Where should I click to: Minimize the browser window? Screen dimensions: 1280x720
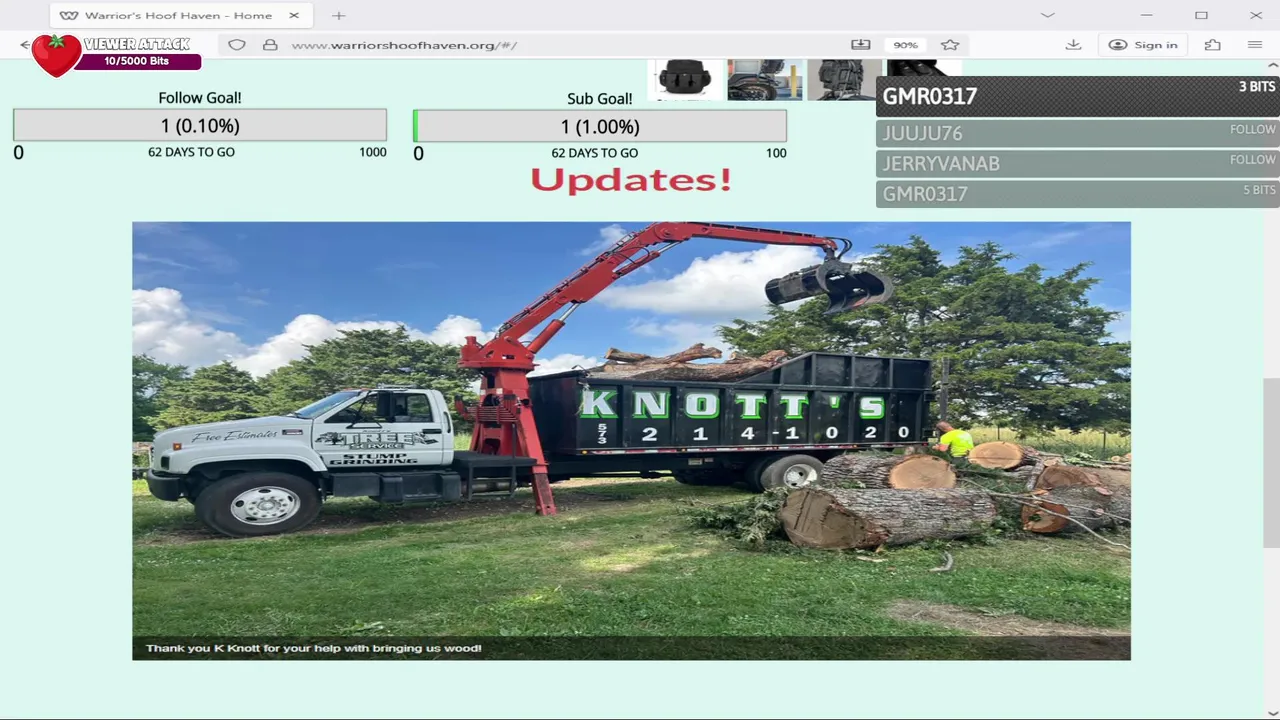(x=1147, y=15)
